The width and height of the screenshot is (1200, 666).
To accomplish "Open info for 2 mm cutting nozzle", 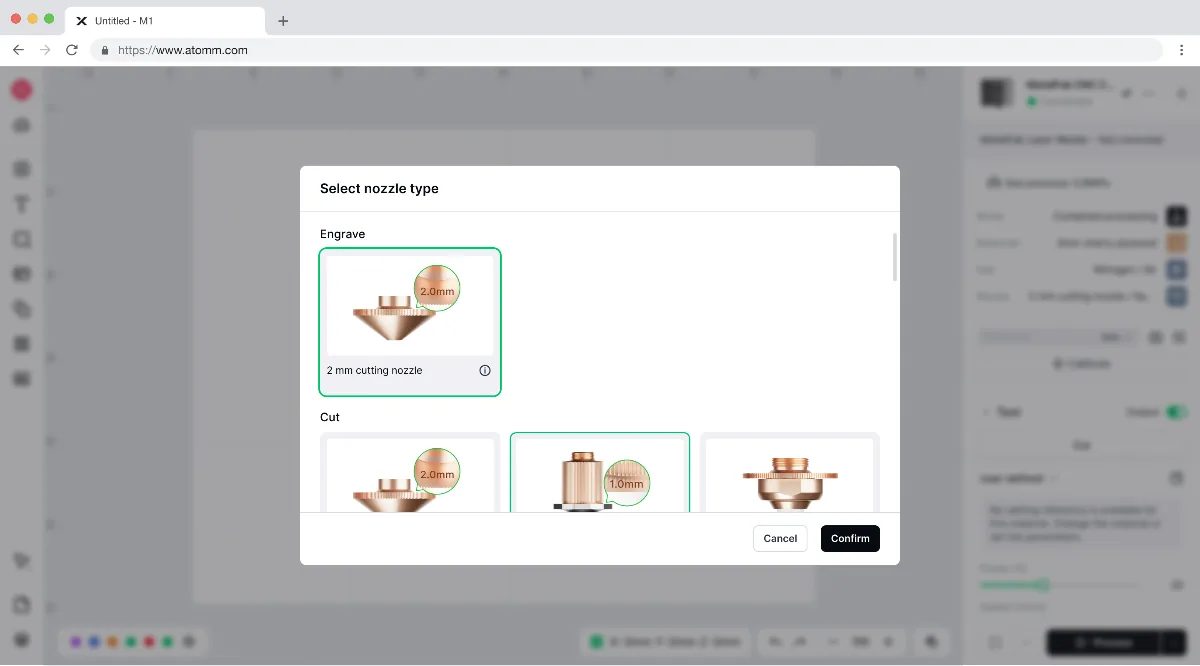I will click(485, 370).
